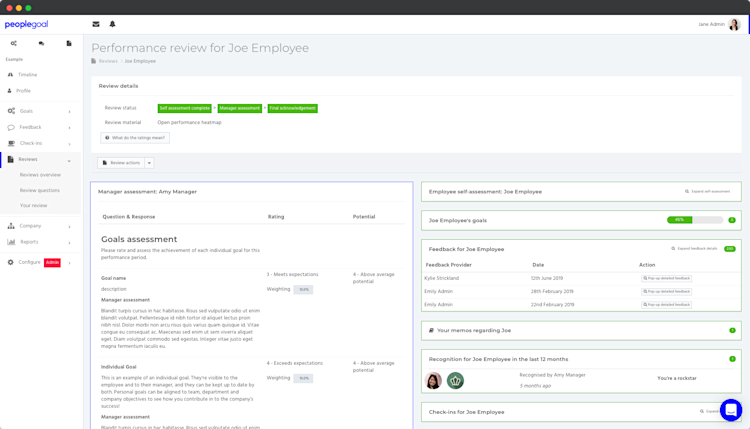Click the Check-ins for Joe Employee heading
Image resolution: width=750 pixels, height=429 pixels.
466,412
